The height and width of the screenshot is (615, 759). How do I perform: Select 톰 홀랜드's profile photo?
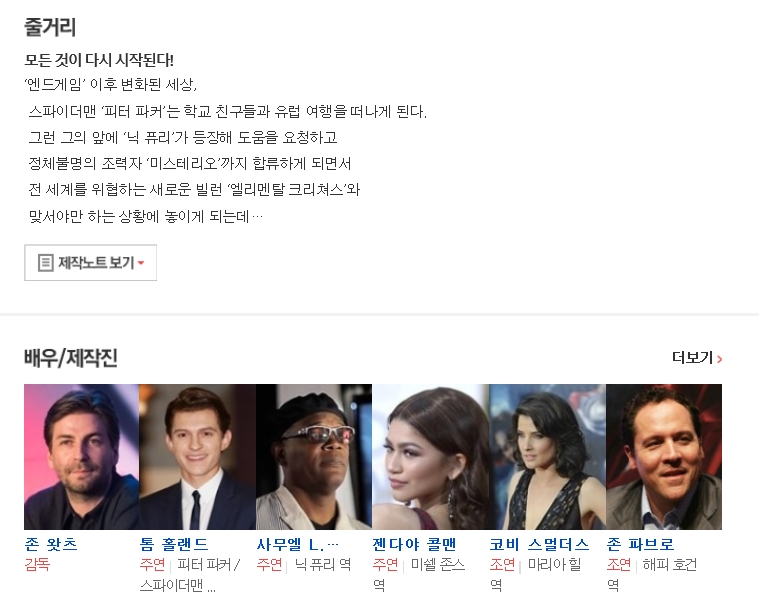pyautogui.click(x=197, y=457)
